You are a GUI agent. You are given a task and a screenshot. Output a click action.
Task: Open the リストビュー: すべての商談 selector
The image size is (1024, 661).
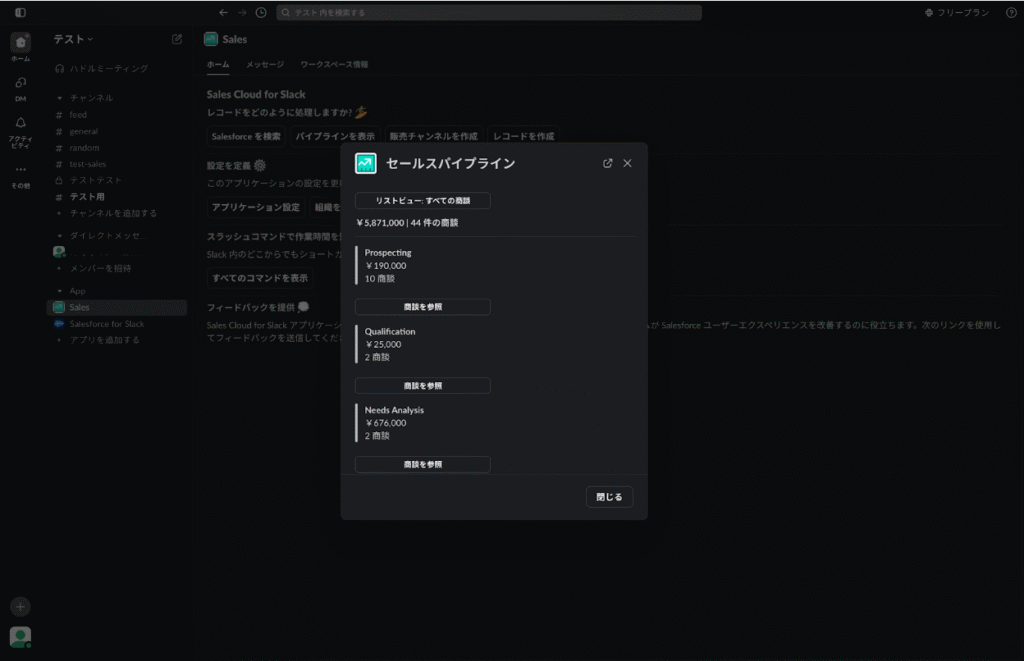[x=423, y=201]
